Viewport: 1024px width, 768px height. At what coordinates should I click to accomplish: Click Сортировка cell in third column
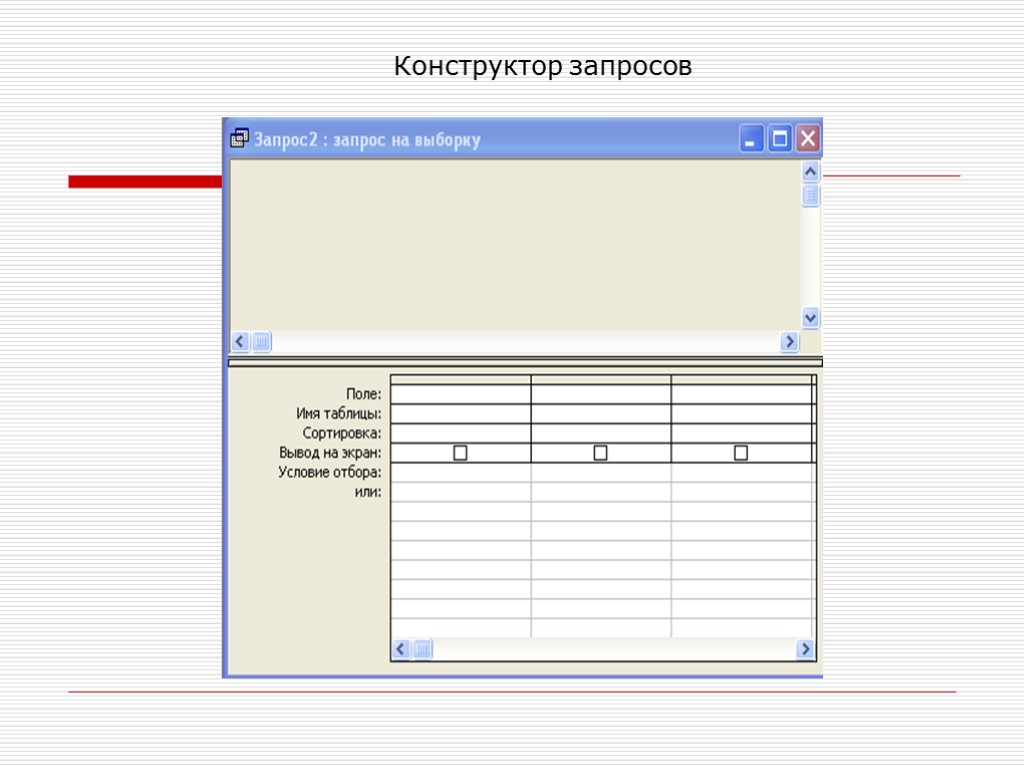[742, 434]
